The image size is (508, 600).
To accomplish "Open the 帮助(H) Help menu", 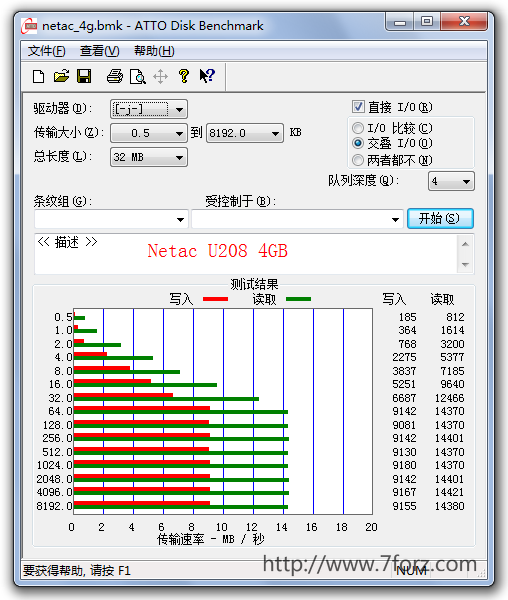I will [154, 51].
